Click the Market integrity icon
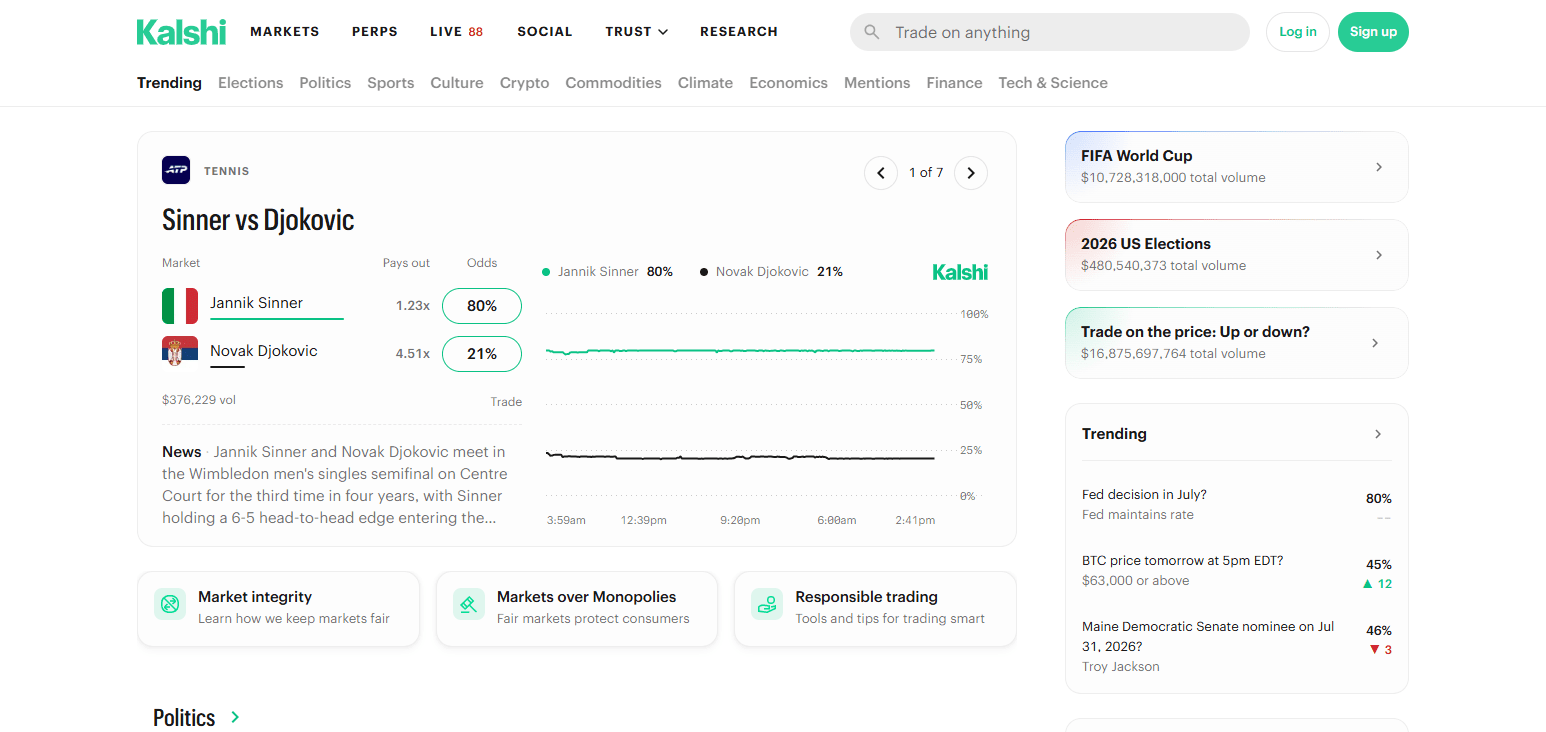Viewport: 1546px width, 732px height. pos(170,604)
